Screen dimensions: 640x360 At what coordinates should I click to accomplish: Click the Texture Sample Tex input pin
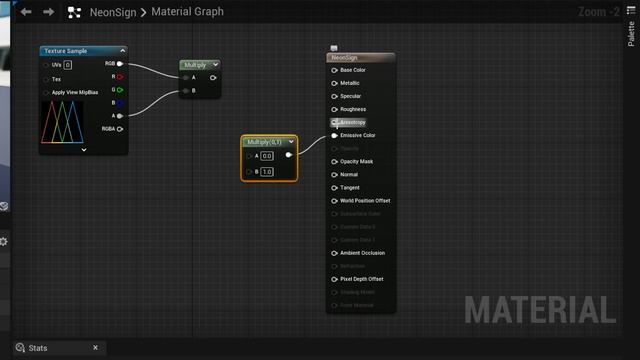46,80
